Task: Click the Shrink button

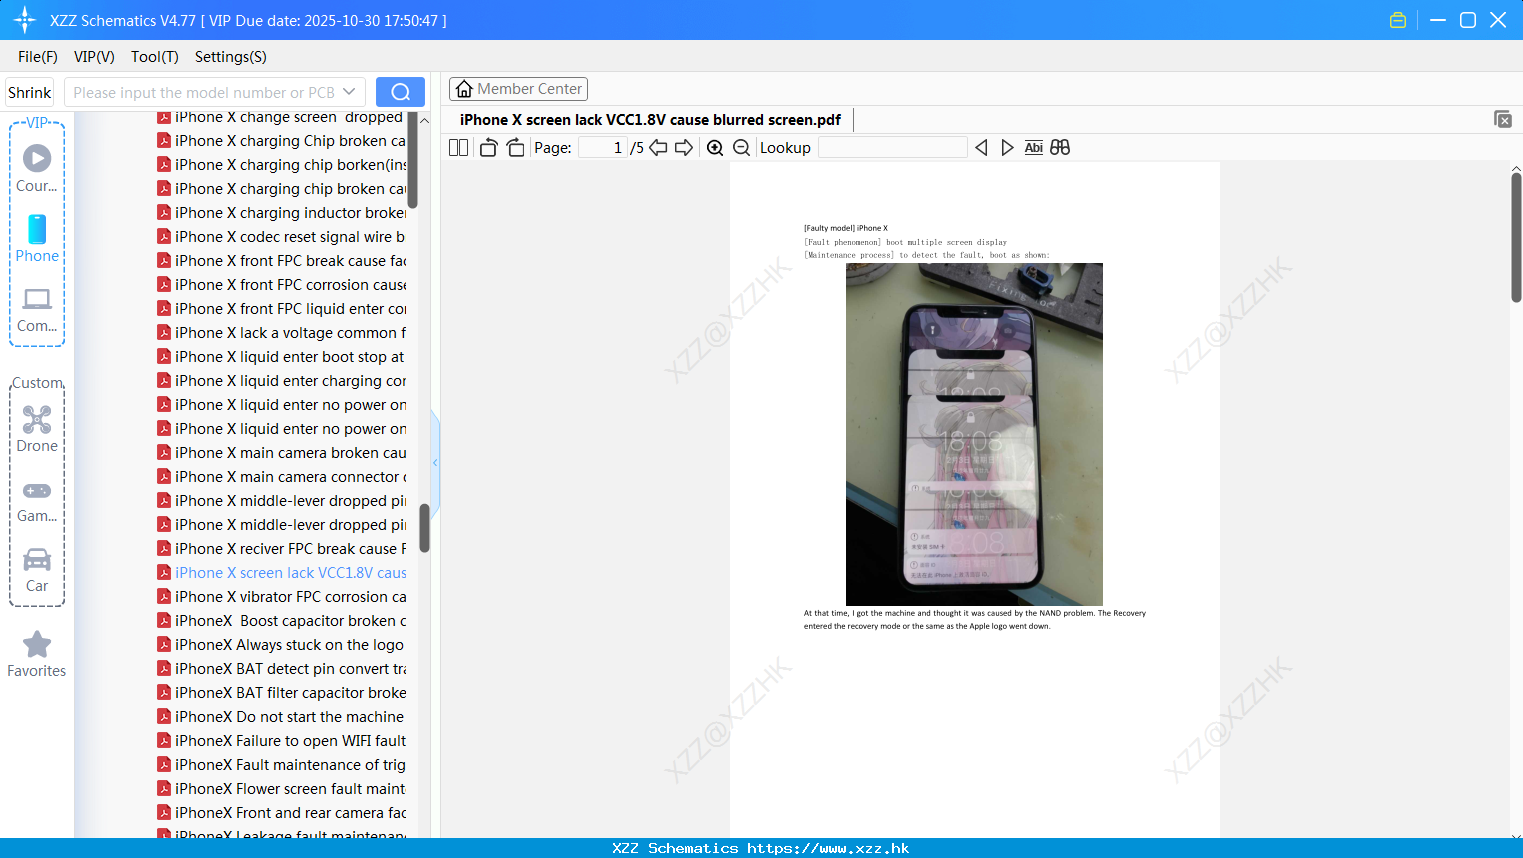Action: pos(29,92)
